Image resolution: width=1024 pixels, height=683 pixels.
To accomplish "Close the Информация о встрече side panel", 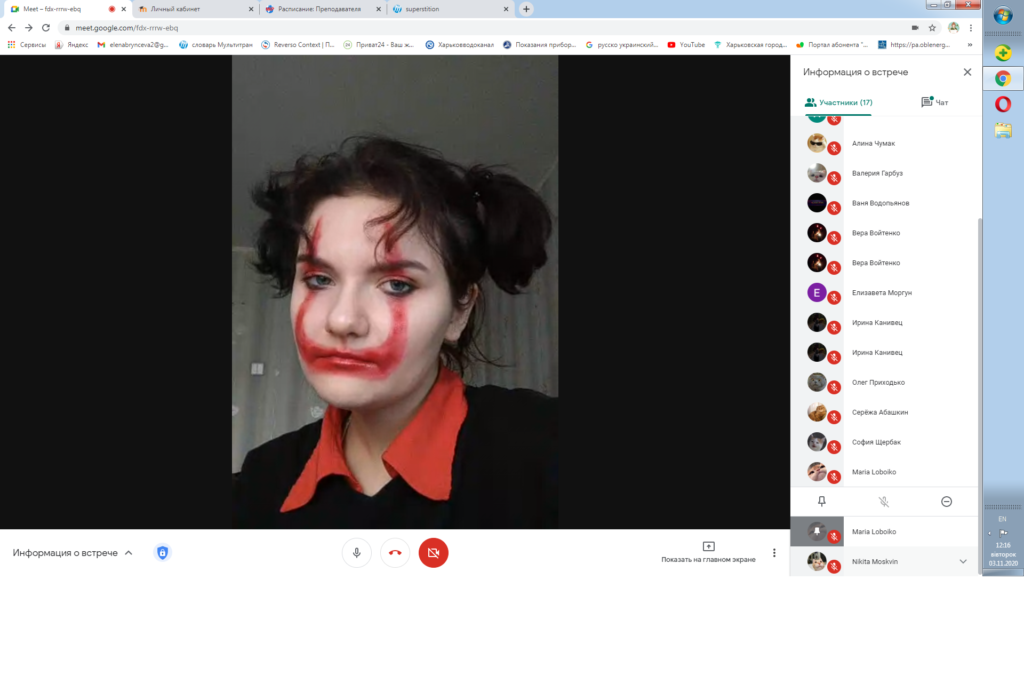I will tap(967, 72).
